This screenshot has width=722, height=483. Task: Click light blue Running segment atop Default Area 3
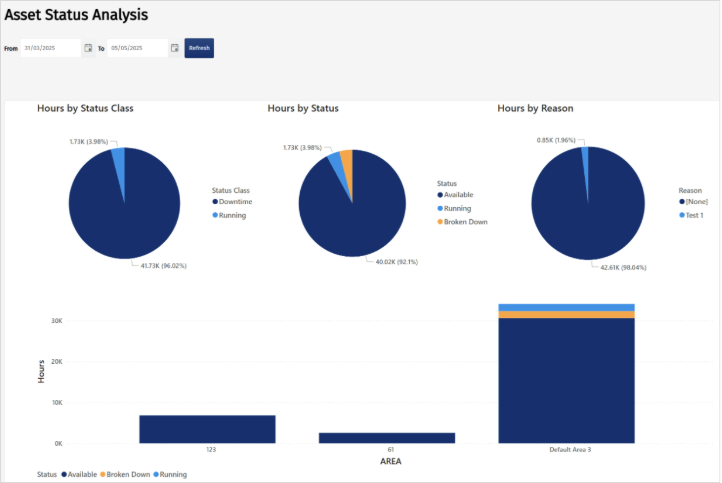click(566, 308)
